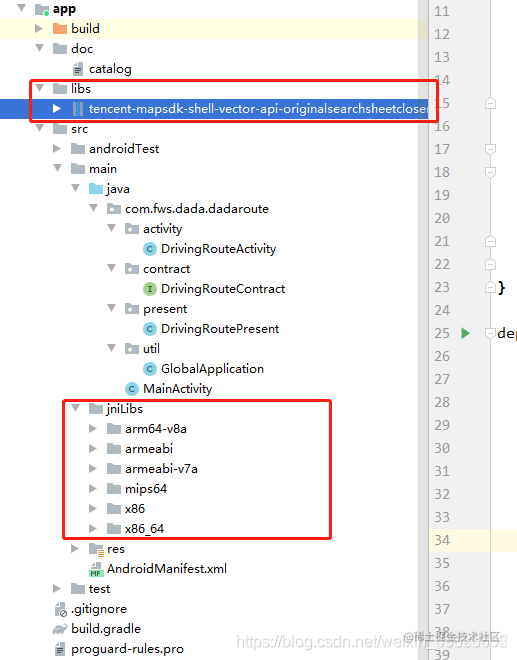Click the MainActivity class icon
Image resolution: width=517 pixels, height=660 pixels.
coord(132,389)
